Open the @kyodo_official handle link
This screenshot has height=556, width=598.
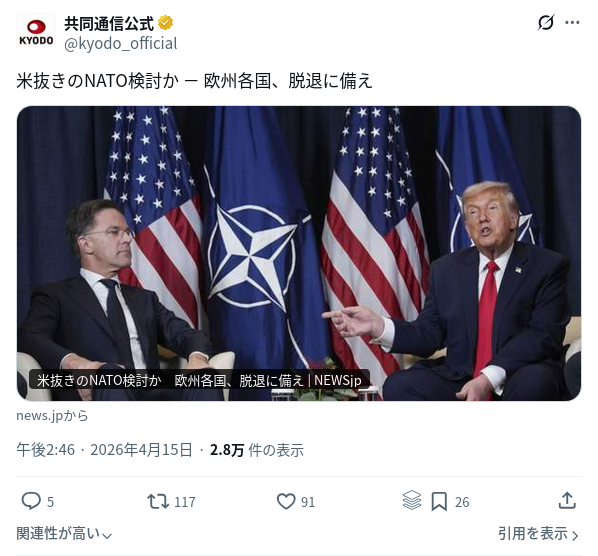coord(121,43)
